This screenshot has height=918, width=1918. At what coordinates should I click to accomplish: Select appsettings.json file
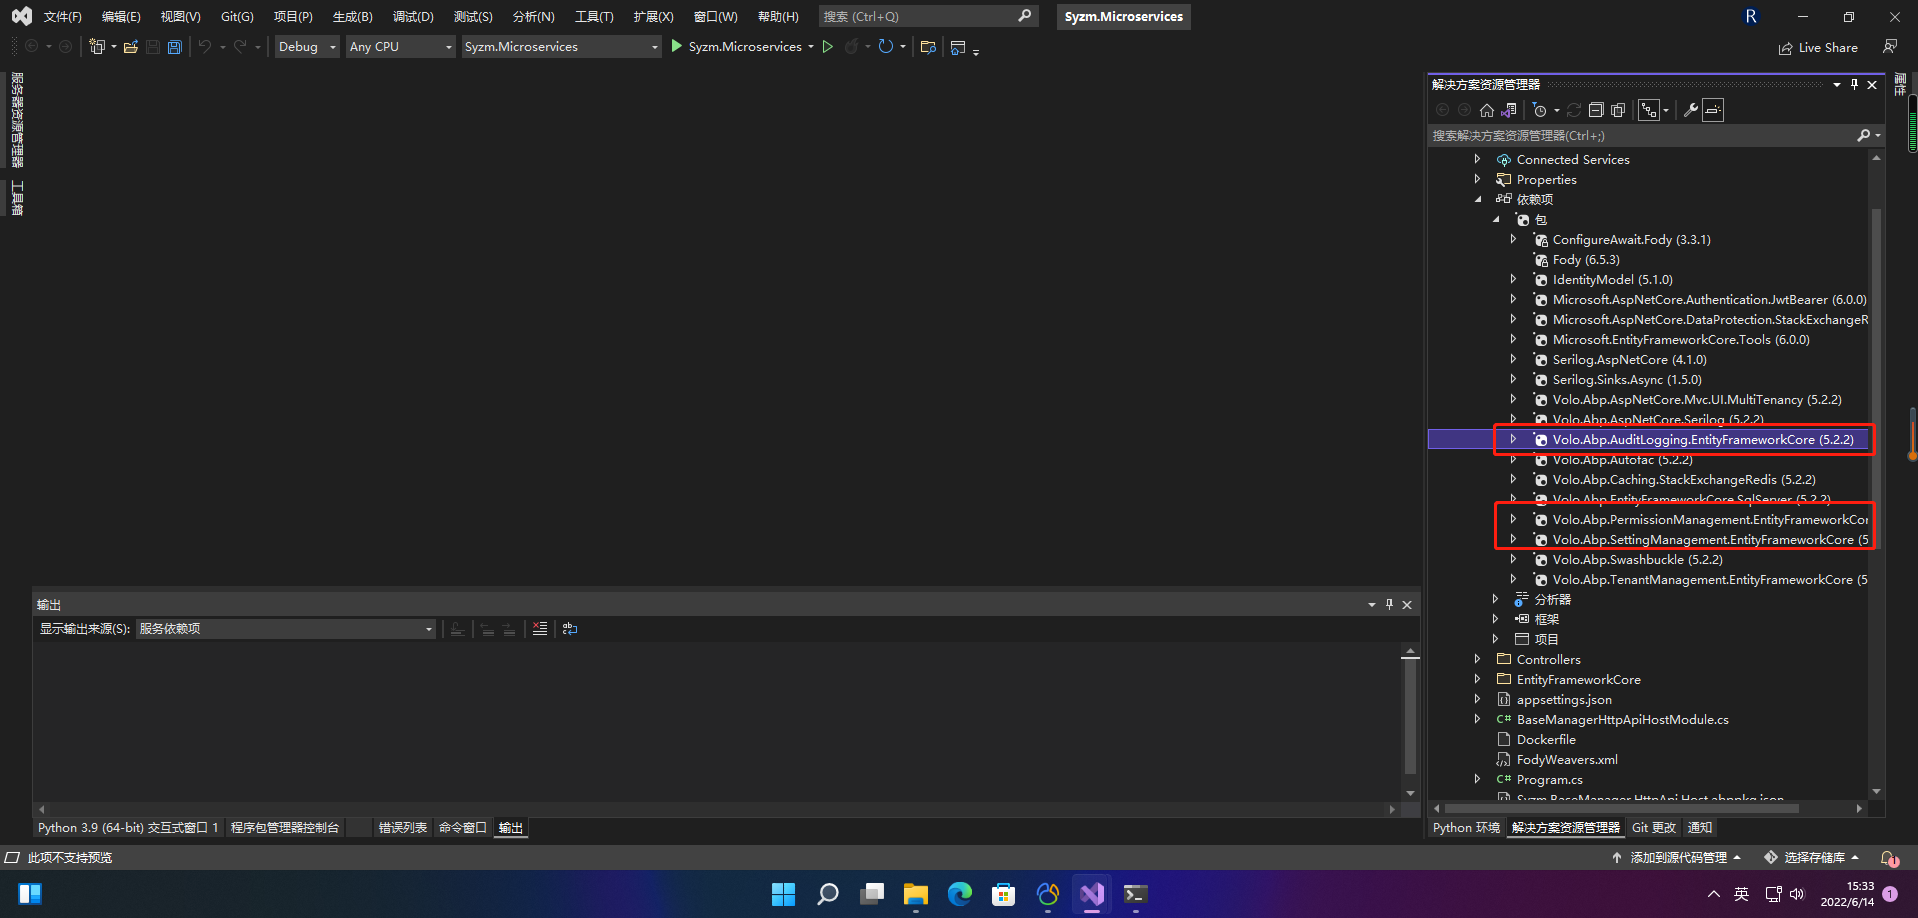coord(1564,699)
